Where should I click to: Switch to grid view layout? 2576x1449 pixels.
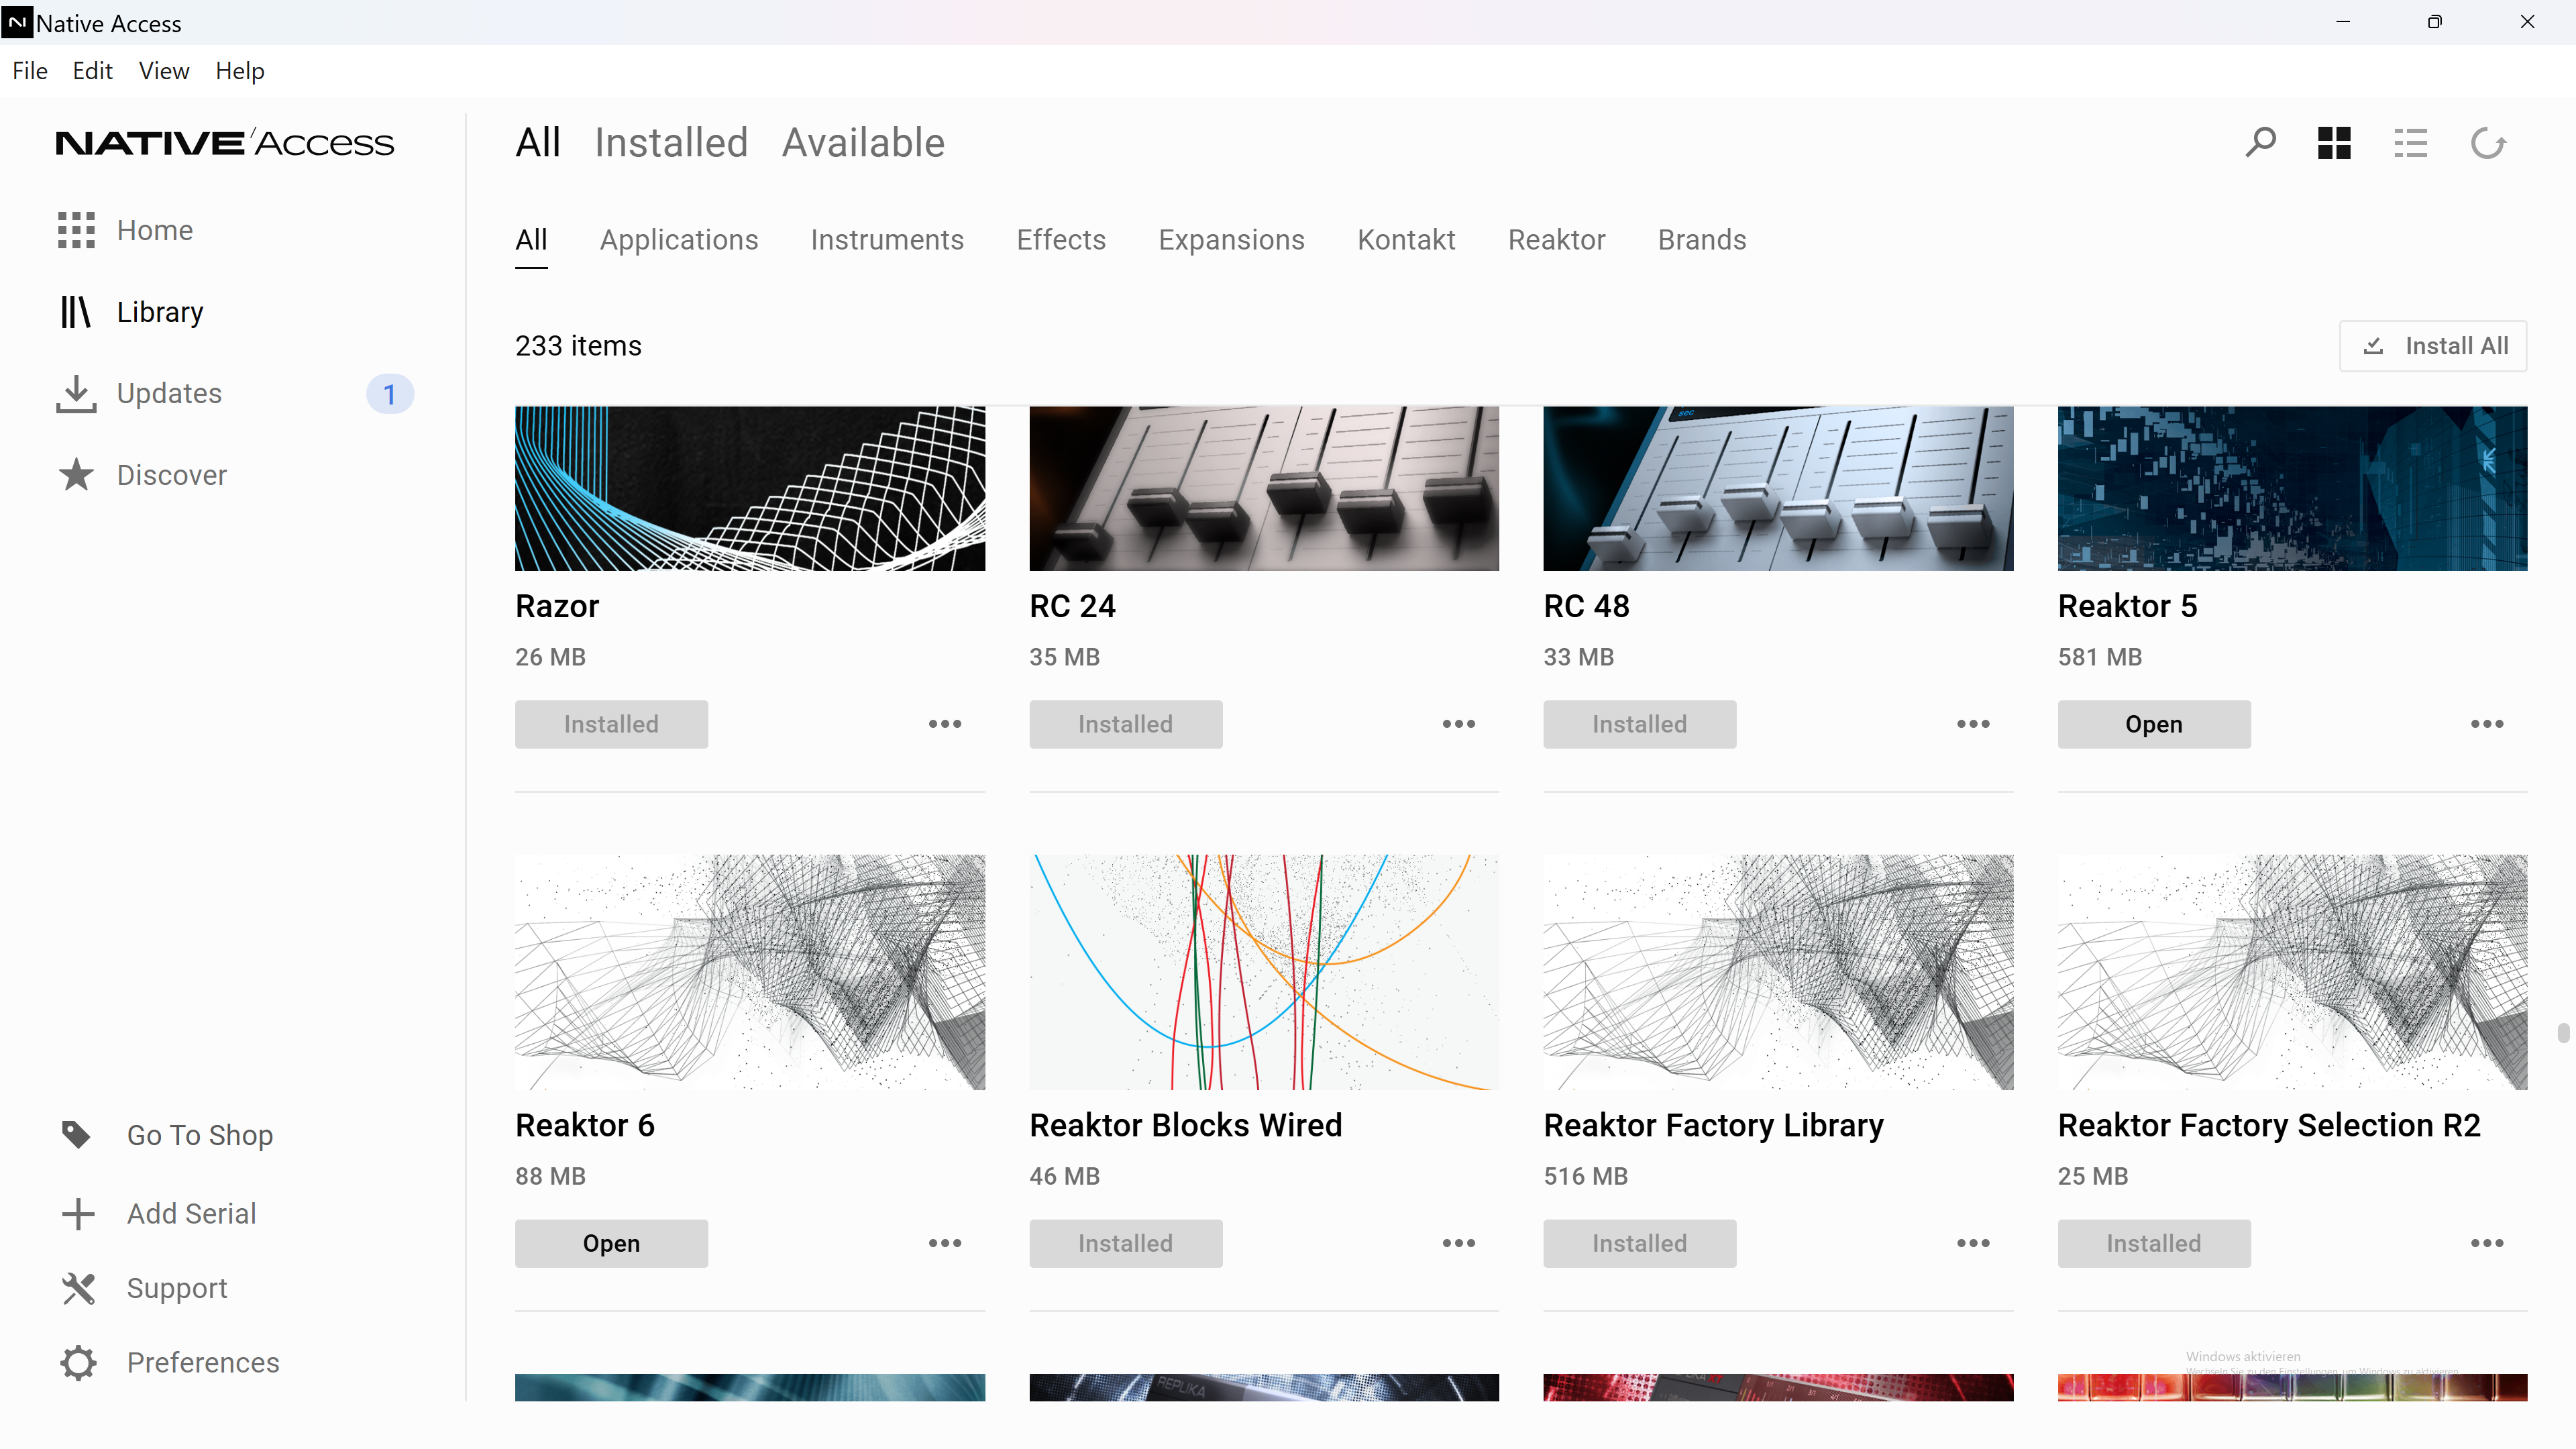coord(2334,143)
